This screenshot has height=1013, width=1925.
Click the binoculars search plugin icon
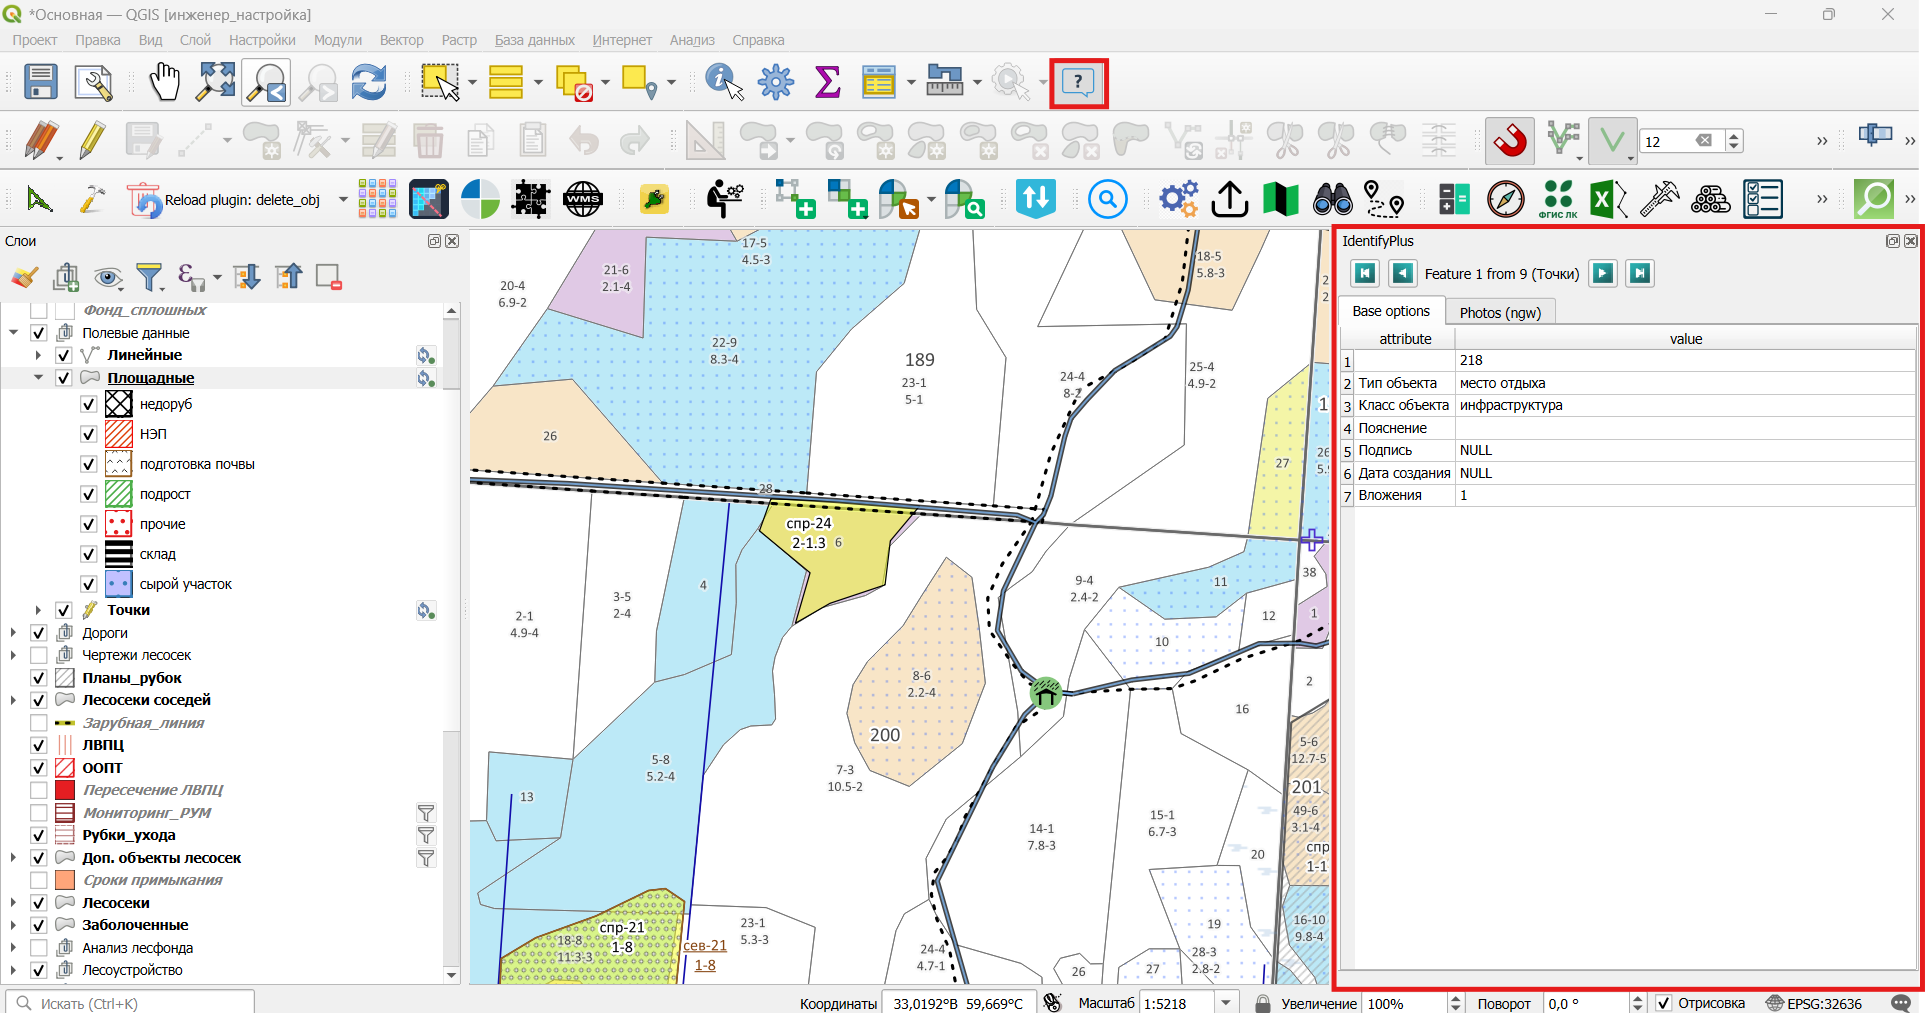[x=1332, y=199]
